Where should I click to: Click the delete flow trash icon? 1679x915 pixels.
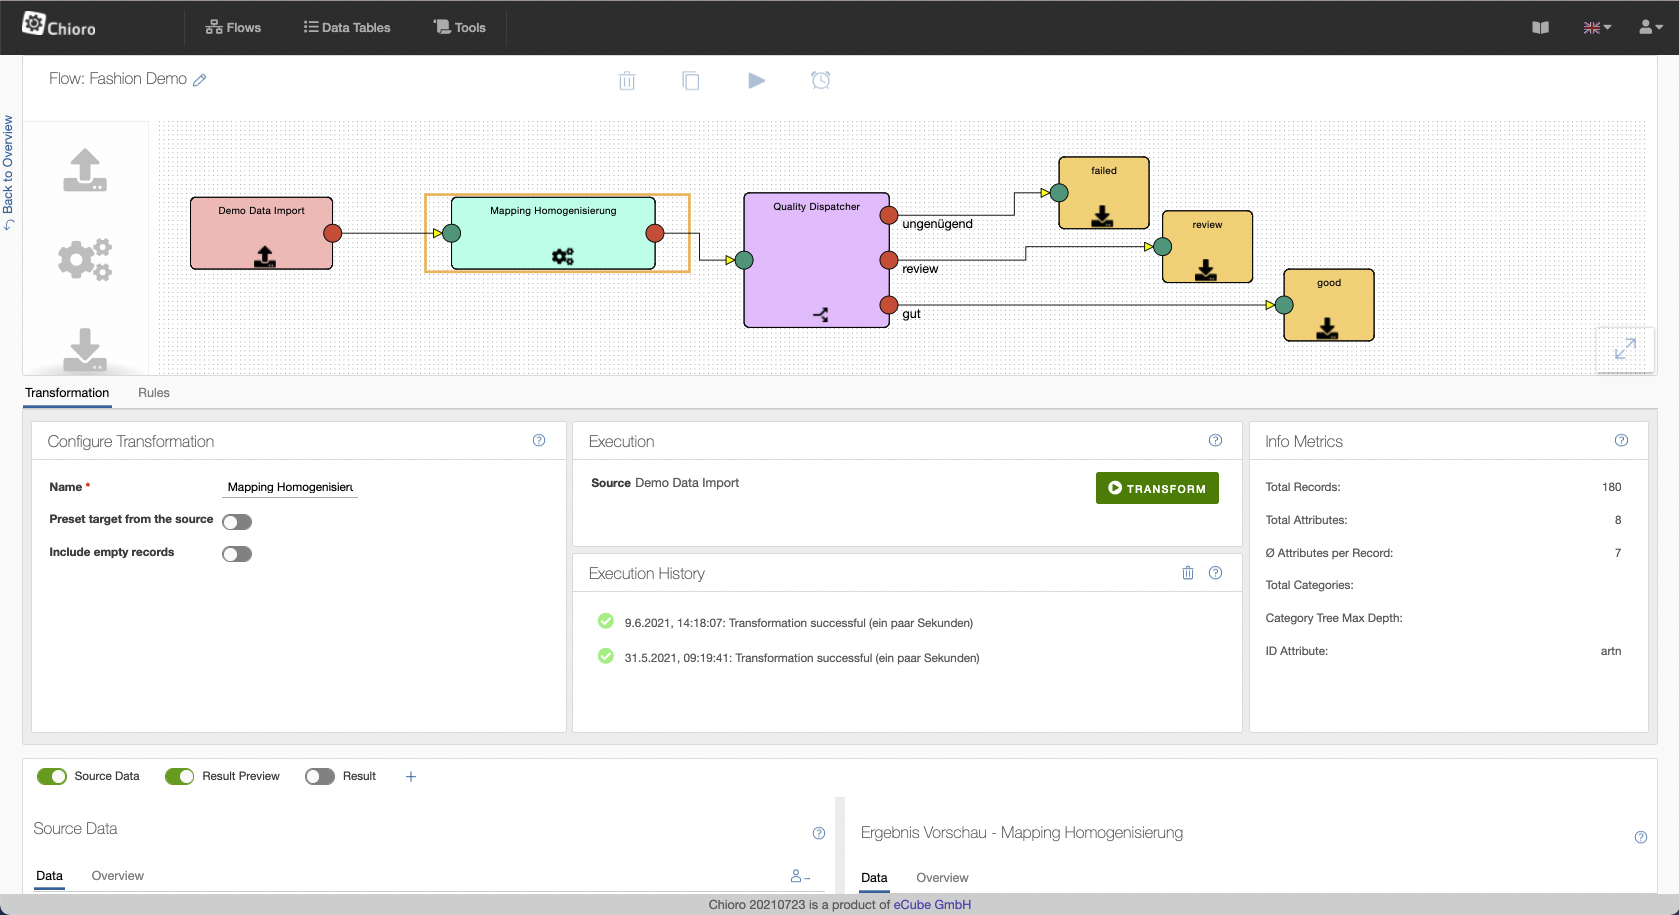coord(627,81)
